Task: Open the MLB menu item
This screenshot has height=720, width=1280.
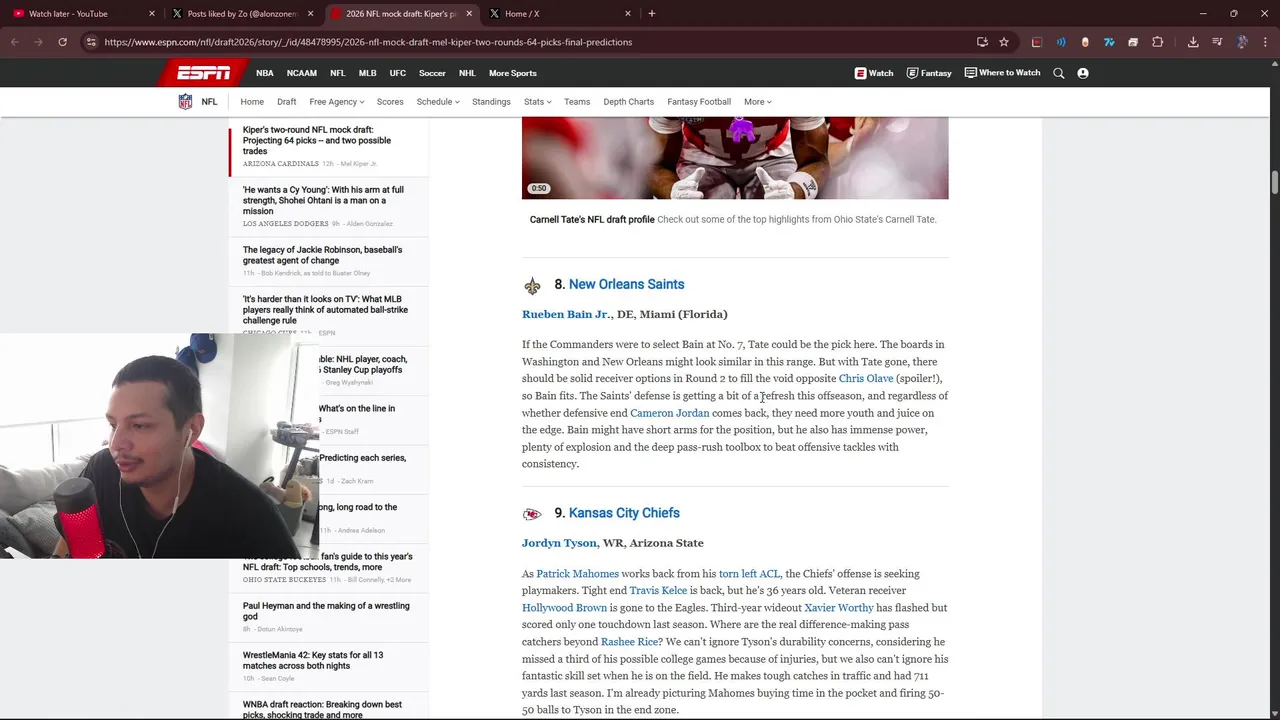Action: click(x=368, y=73)
